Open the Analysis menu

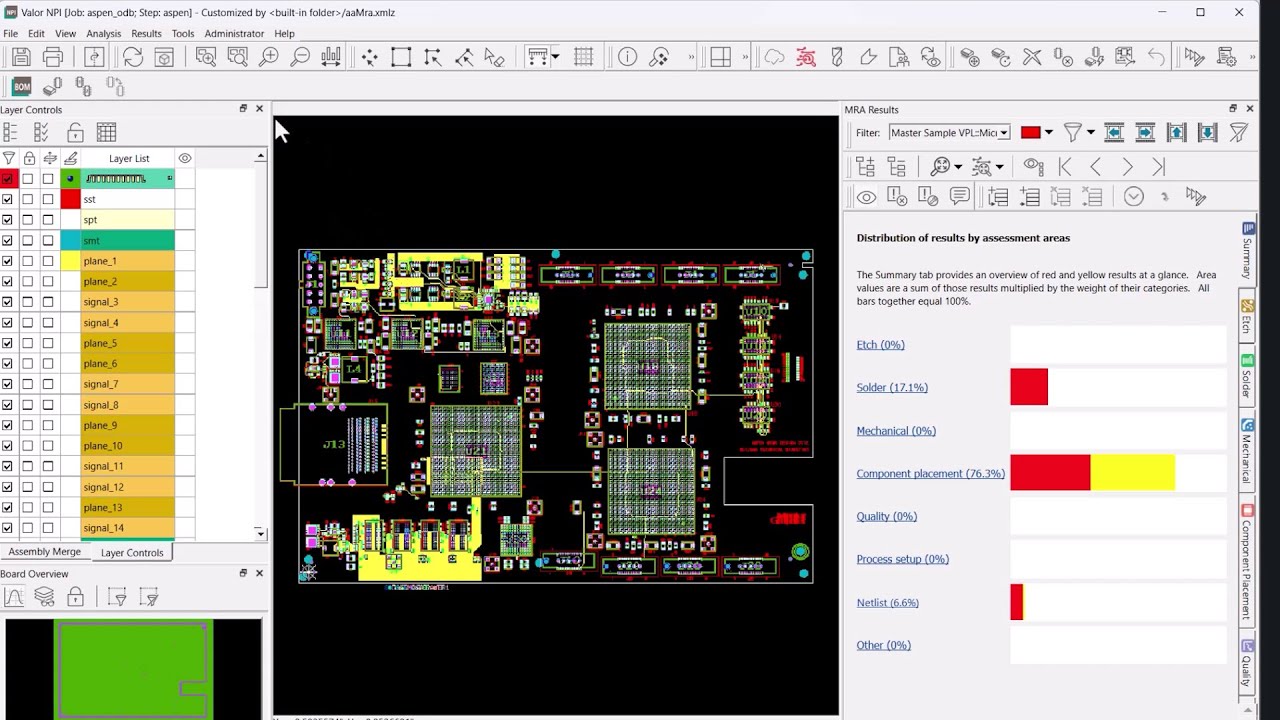pos(103,33)
